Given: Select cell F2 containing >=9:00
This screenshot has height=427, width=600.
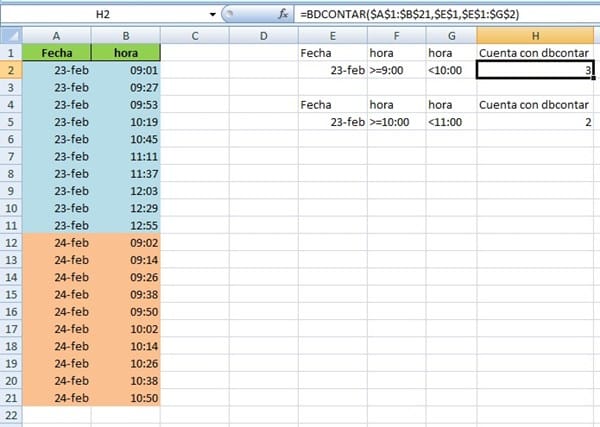Looking at the screenshot, I should 396,70.
